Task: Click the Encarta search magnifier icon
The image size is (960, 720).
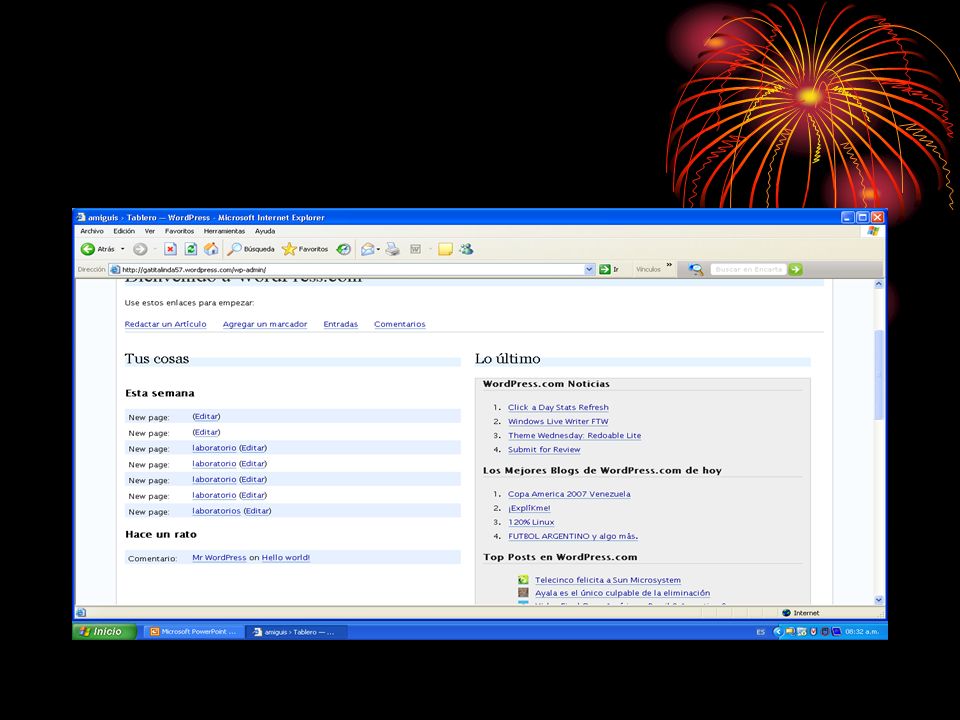Action: pyautogui.click(x=696, y=269)
